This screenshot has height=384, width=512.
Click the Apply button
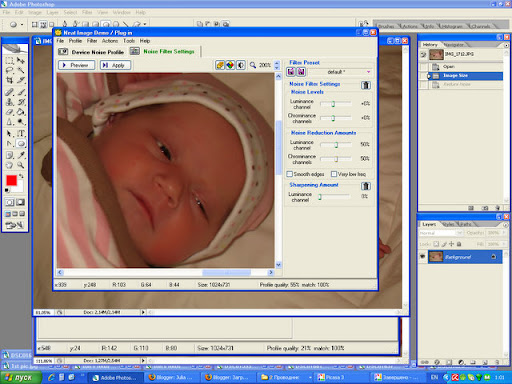tap(115, 65)
